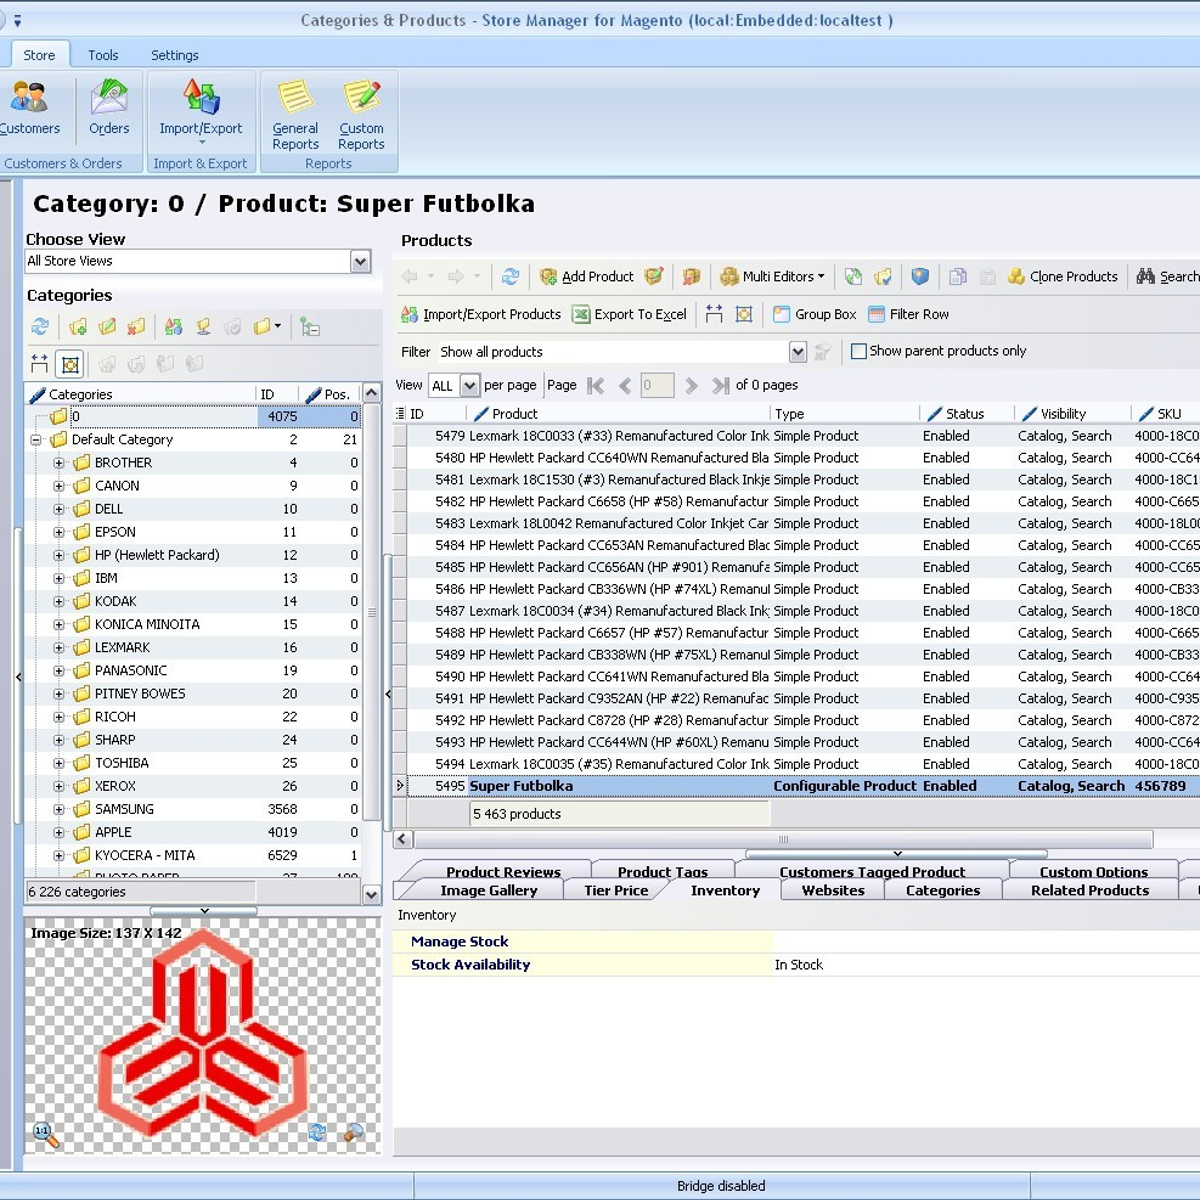Click the edit product icon next to Add Product

[654, 277]
